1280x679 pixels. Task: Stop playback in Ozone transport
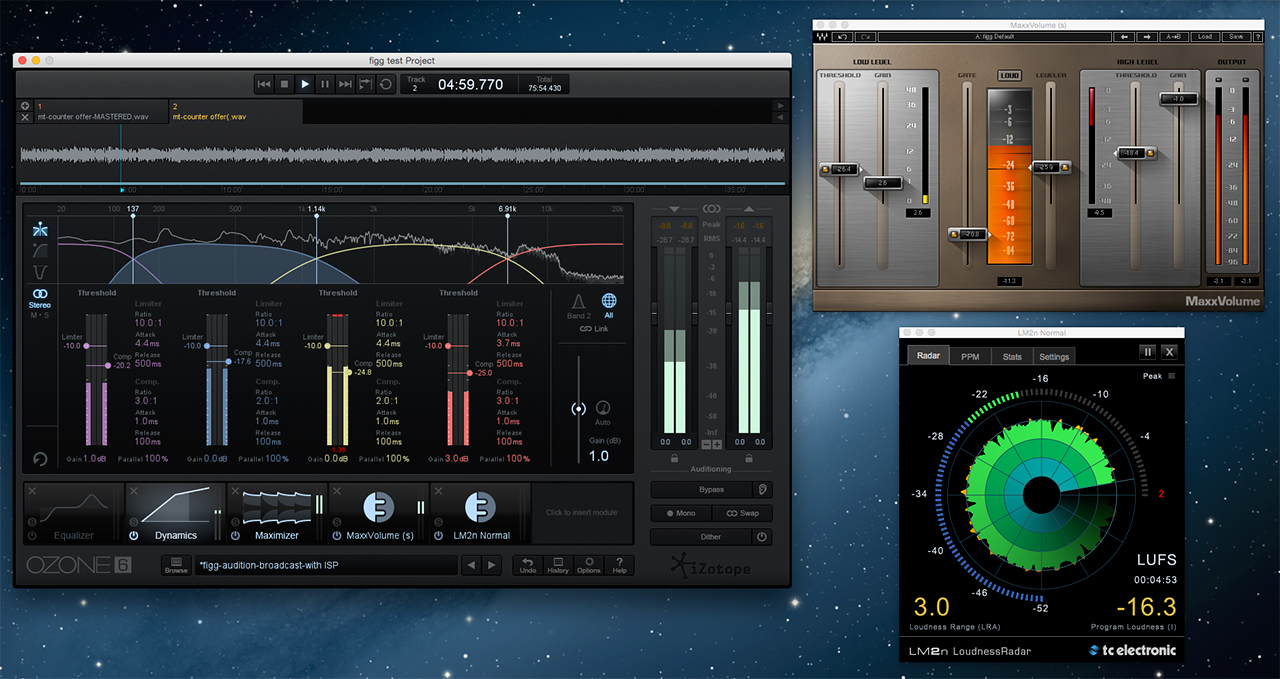tap(284, 85)
